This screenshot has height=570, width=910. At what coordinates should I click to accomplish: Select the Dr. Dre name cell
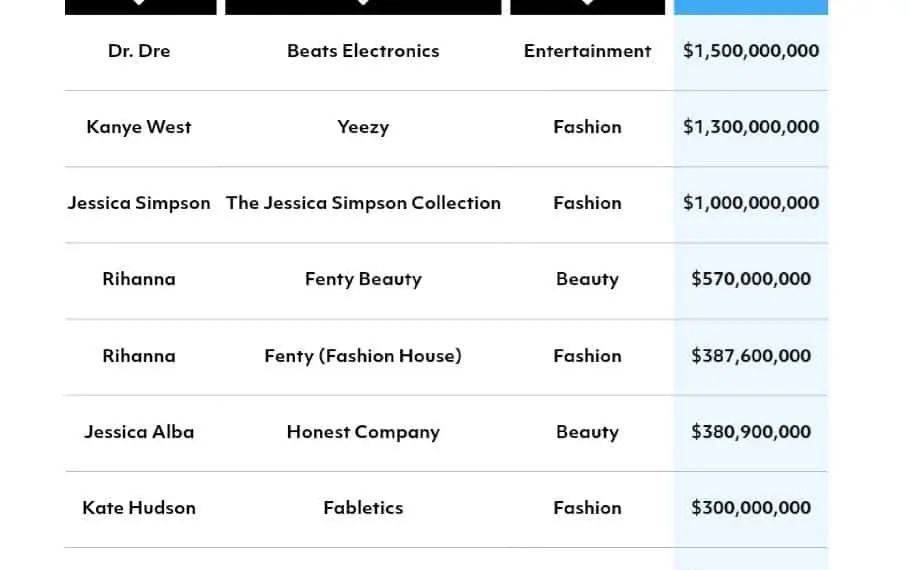click(x=139, y=51)
